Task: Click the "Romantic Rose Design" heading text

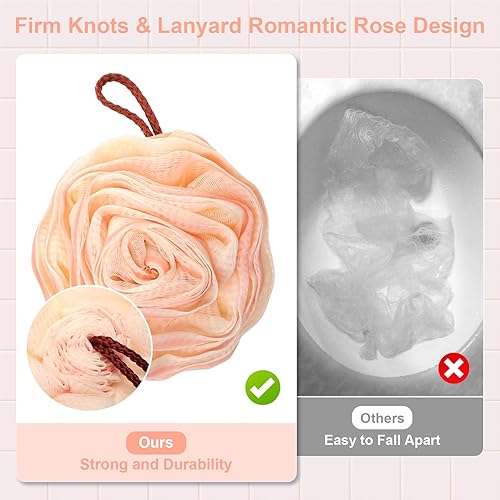Action: (366, 26)
